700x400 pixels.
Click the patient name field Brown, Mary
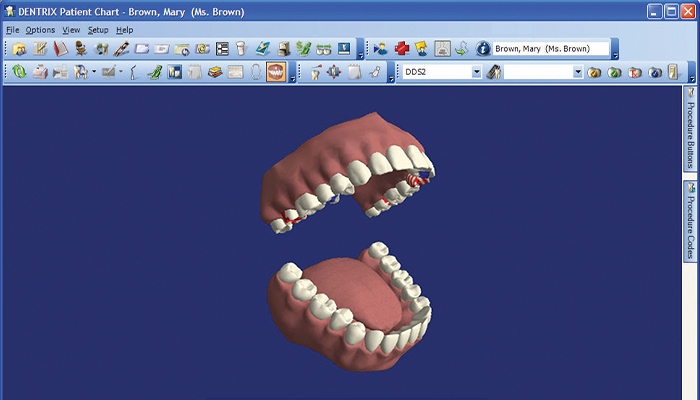point(550,48)
